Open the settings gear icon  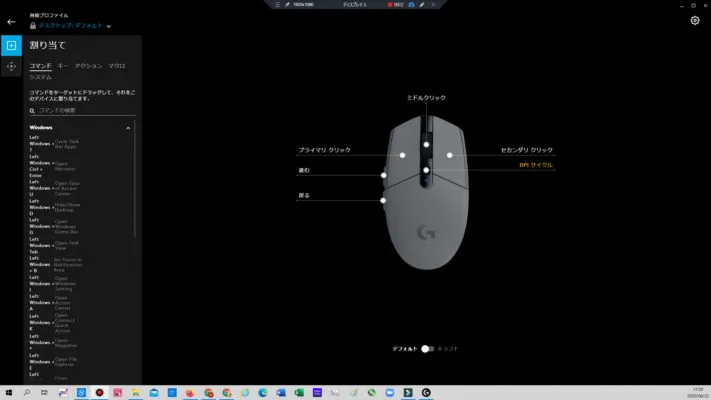pos(695,21)
